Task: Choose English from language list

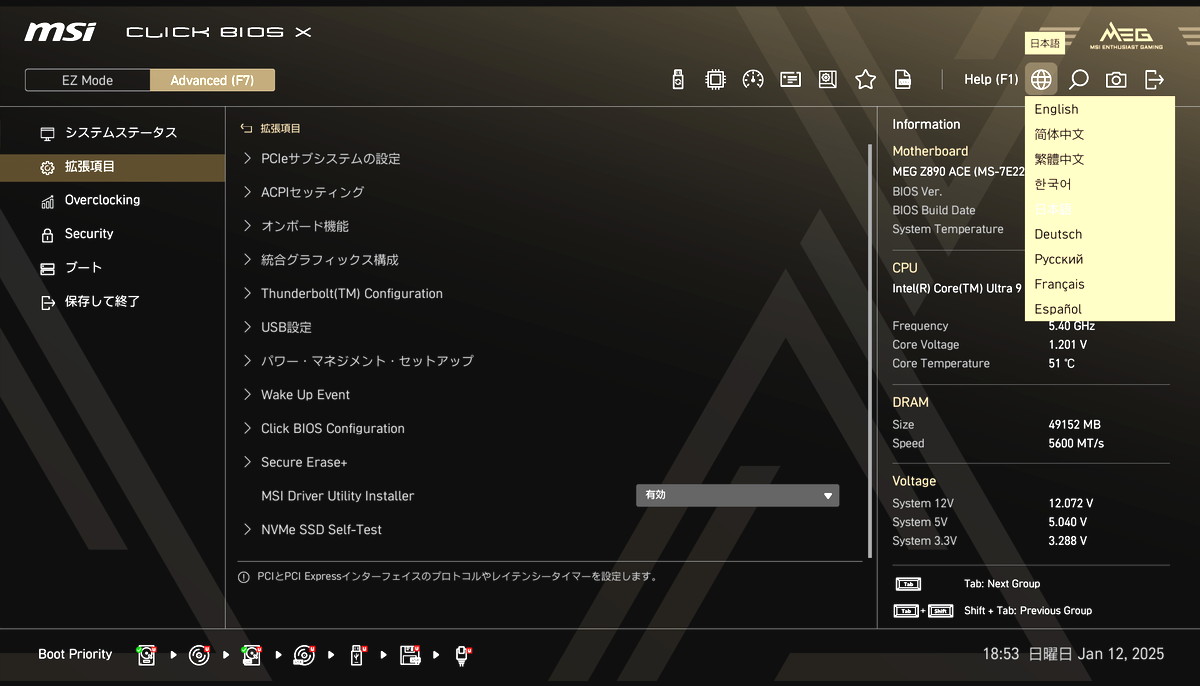Action: [1100, 110]
